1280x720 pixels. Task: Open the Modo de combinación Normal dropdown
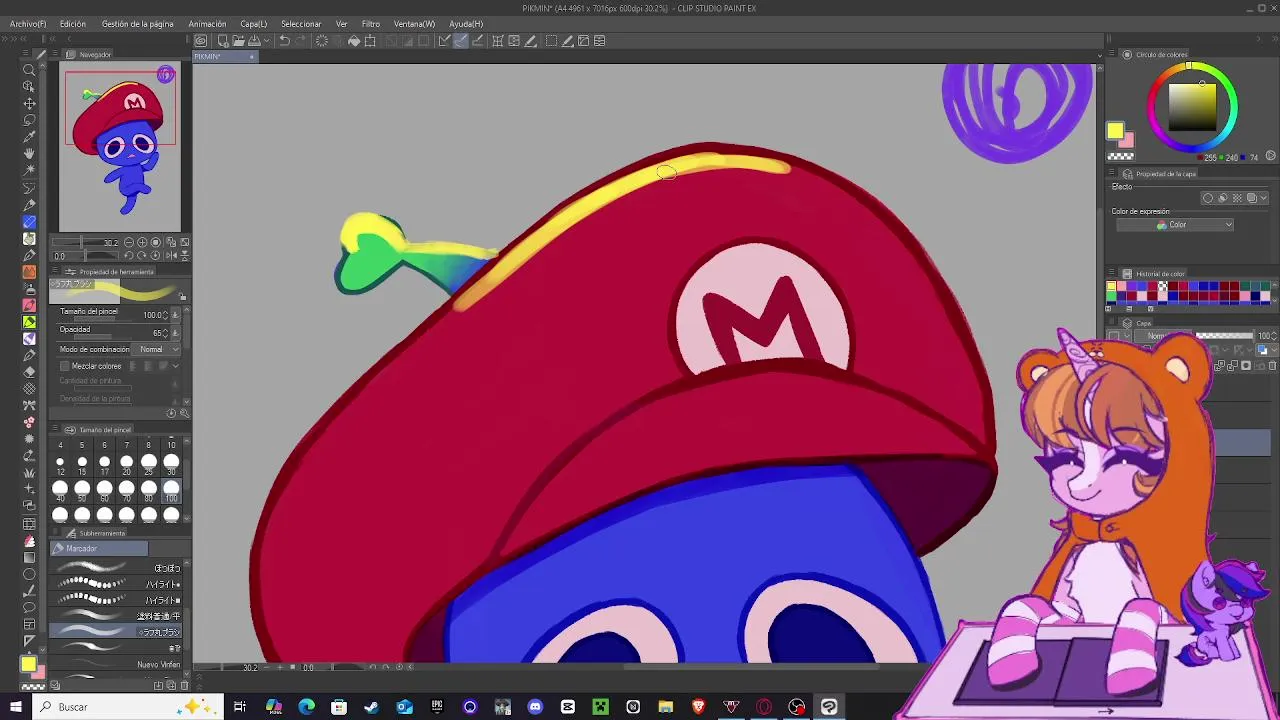(x=158, y=349)
